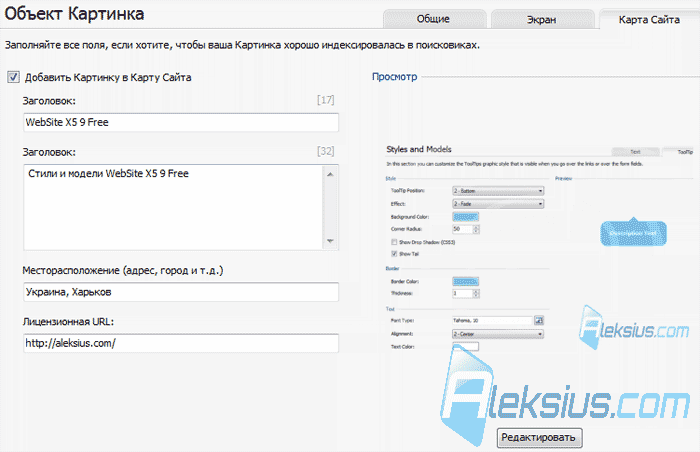Switch to the Общие tab
Viewport: 700px width, 452px height.
434,19
